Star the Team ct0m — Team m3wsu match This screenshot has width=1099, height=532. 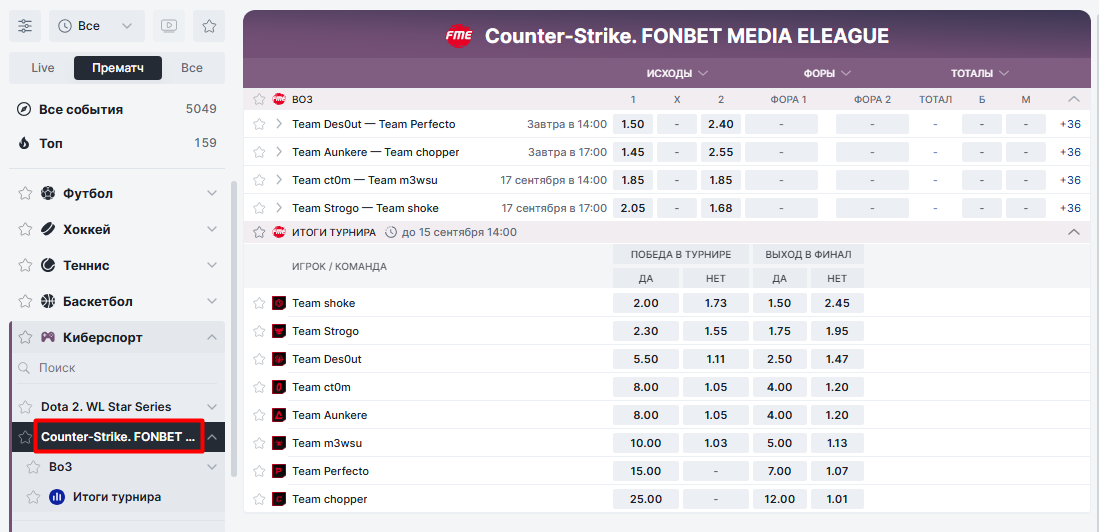[259, 180]
